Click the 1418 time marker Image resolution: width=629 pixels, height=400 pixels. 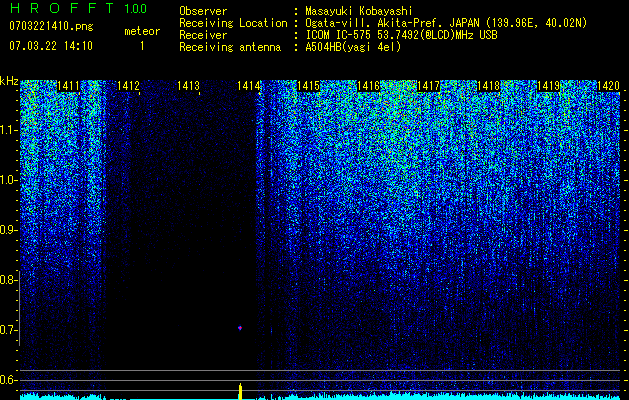(x=489, y=86)
